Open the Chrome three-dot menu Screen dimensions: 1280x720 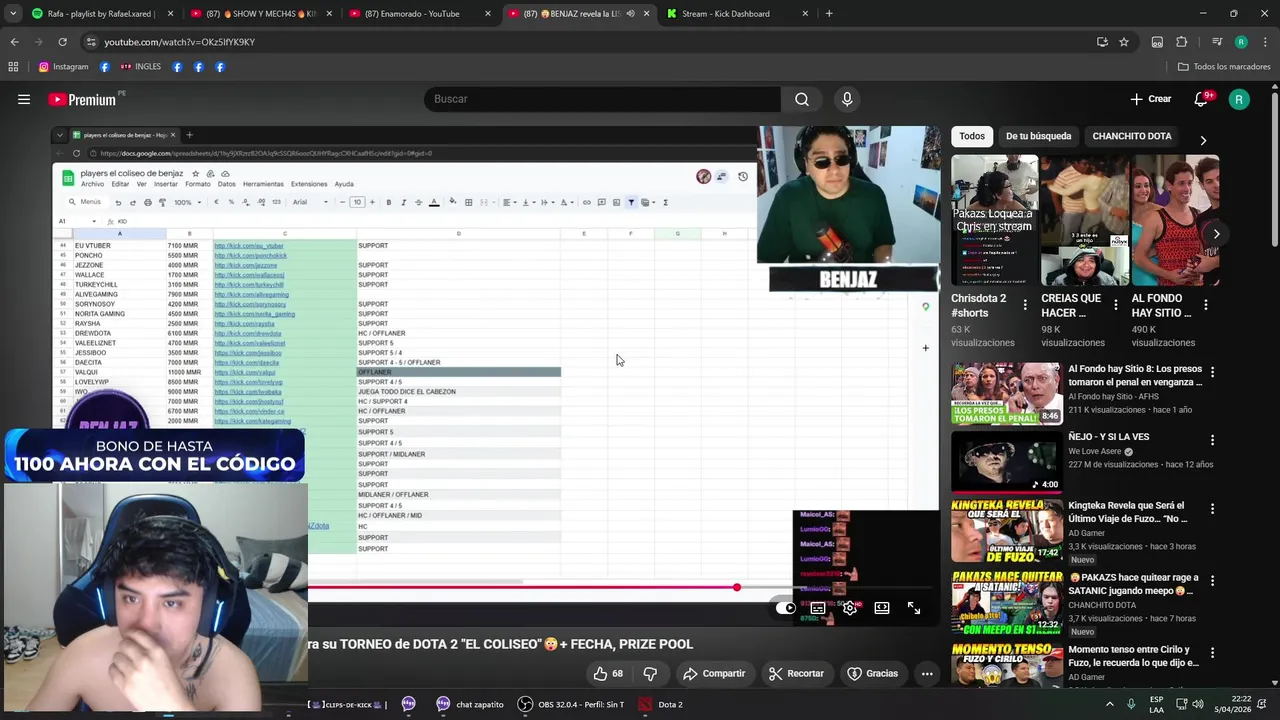click(x=1263, y=42)
